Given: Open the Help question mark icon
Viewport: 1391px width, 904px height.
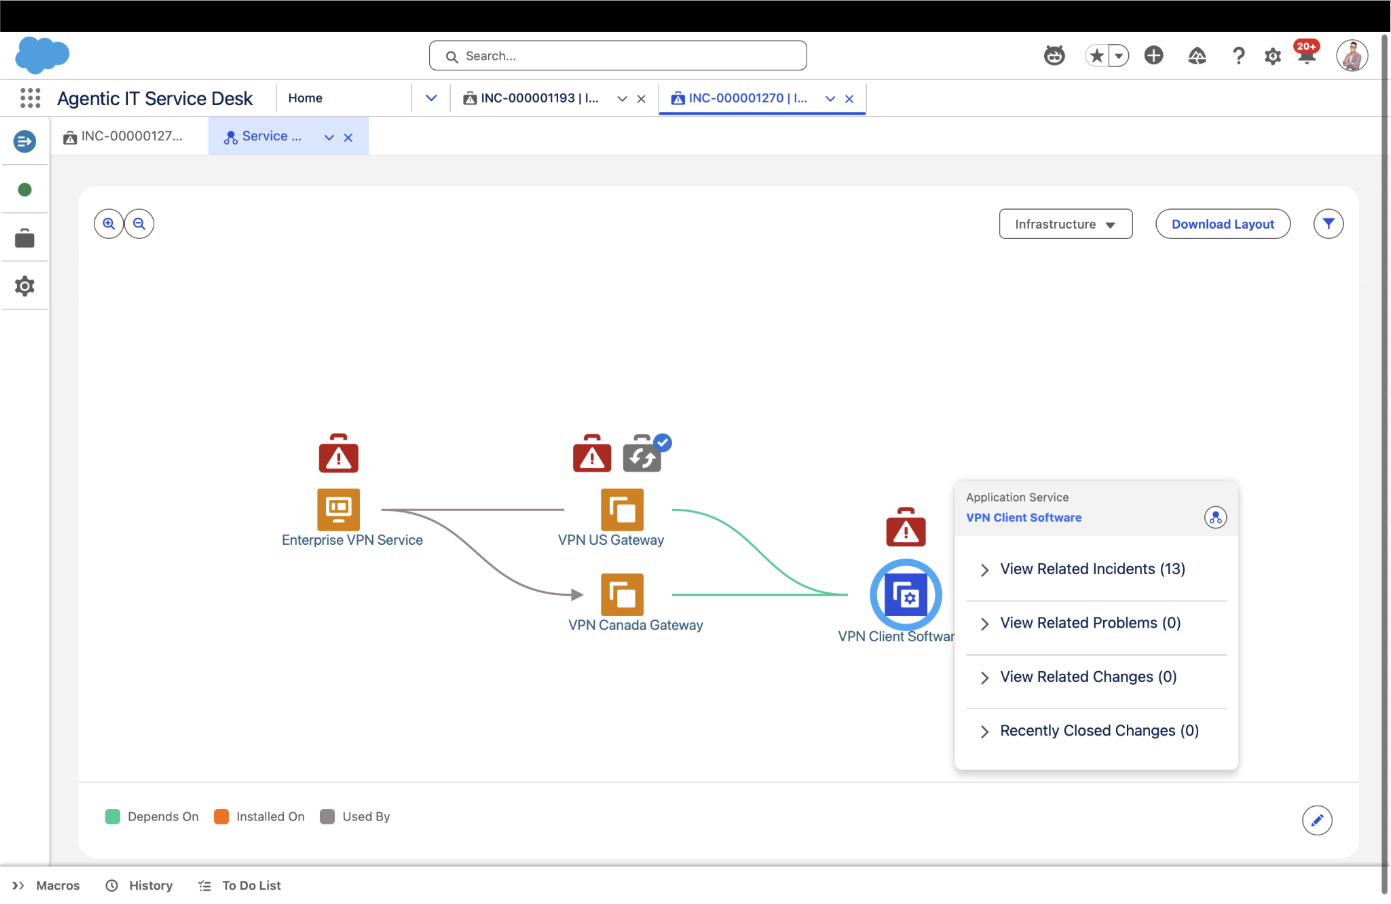Looking at the screenshot, I should tap(1239, 56).
